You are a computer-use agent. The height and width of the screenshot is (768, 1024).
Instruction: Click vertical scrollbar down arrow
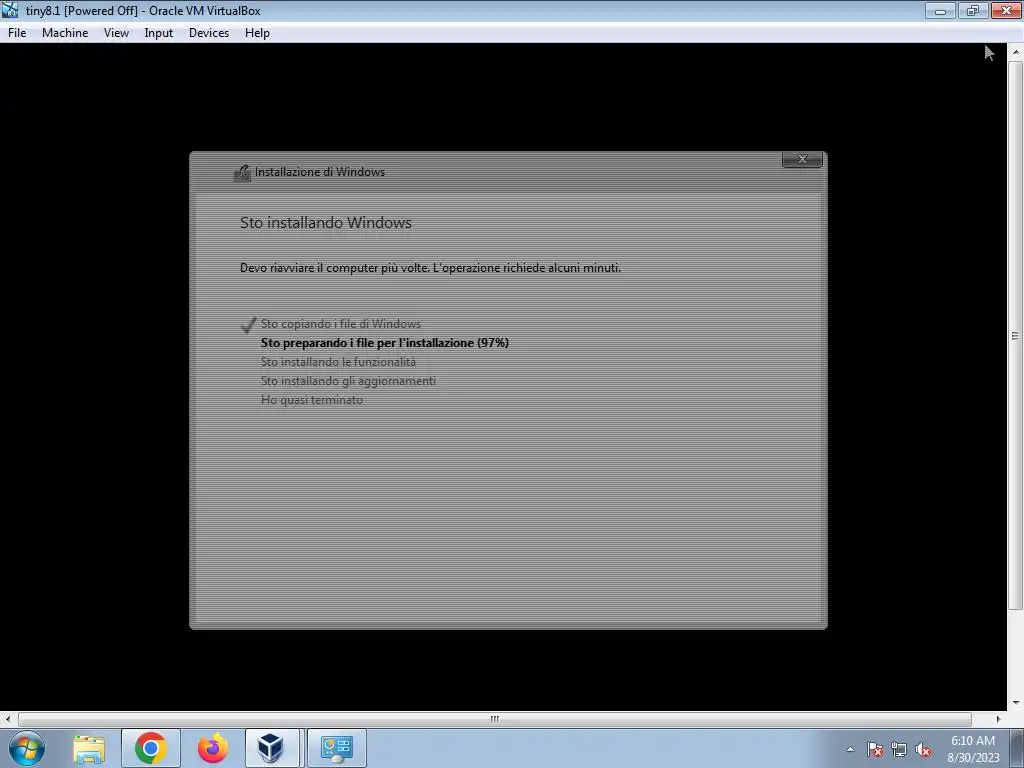(1016, 703)
